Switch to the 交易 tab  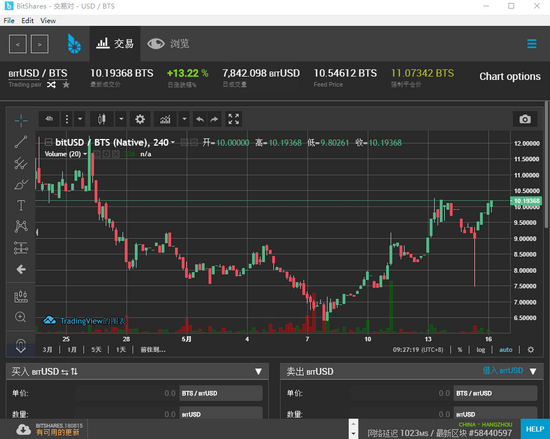point(115,44)
